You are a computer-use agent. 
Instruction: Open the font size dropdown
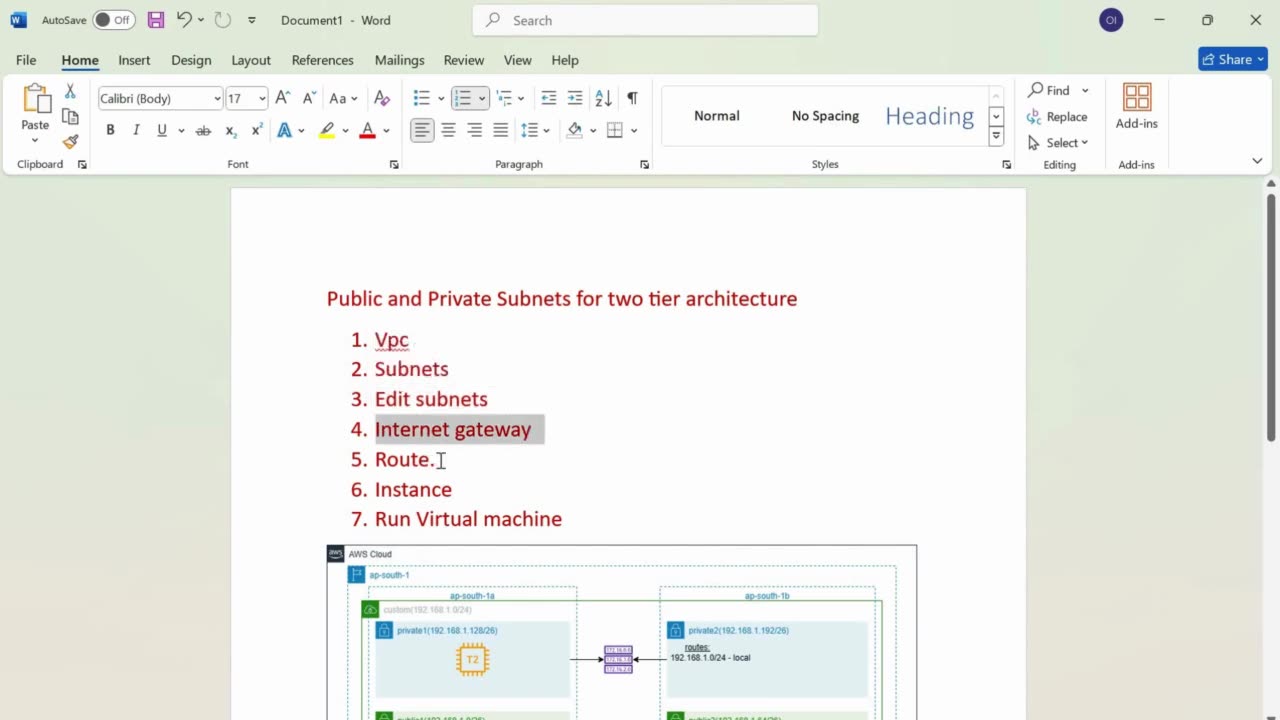click(262, 98)
